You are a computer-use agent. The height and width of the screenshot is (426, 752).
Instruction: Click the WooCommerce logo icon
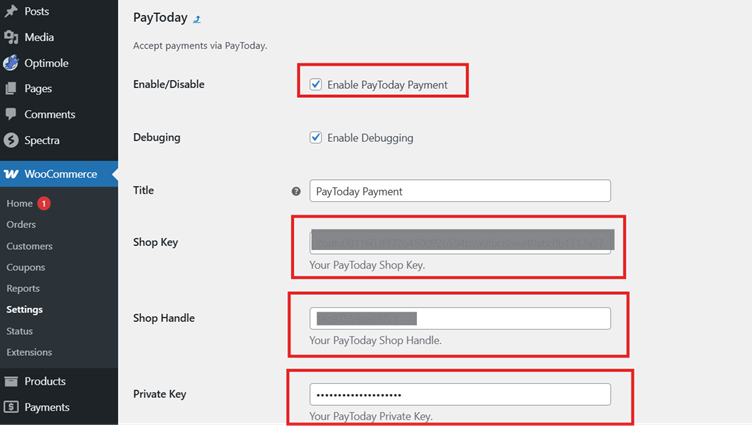[x=11, y=174]
